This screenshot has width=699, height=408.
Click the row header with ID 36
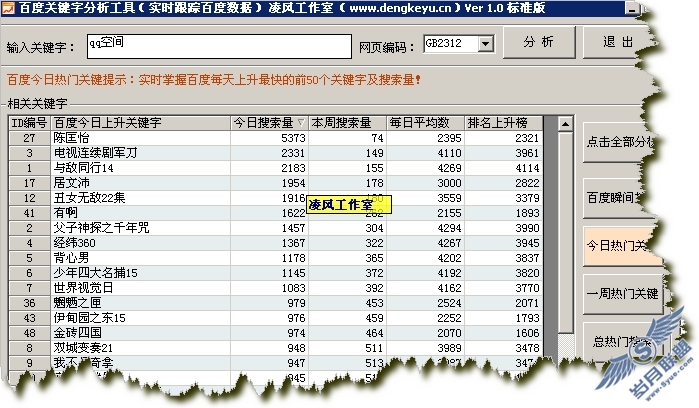(29, 303)
